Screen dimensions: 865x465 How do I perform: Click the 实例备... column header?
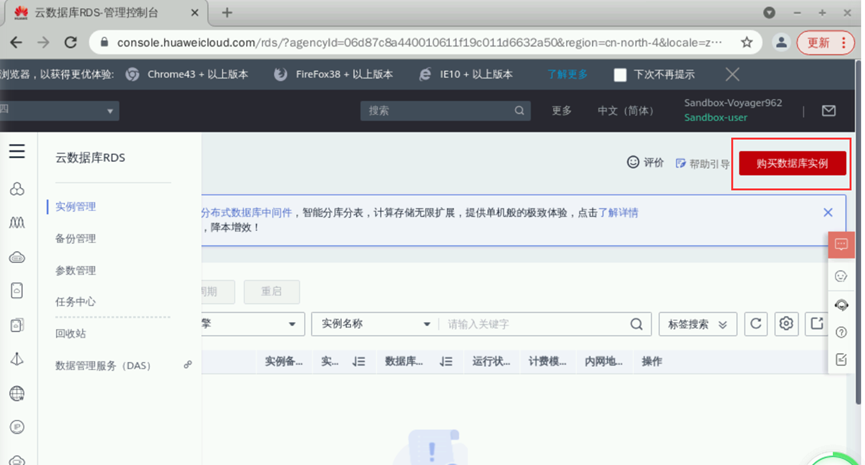coord(284,362)
